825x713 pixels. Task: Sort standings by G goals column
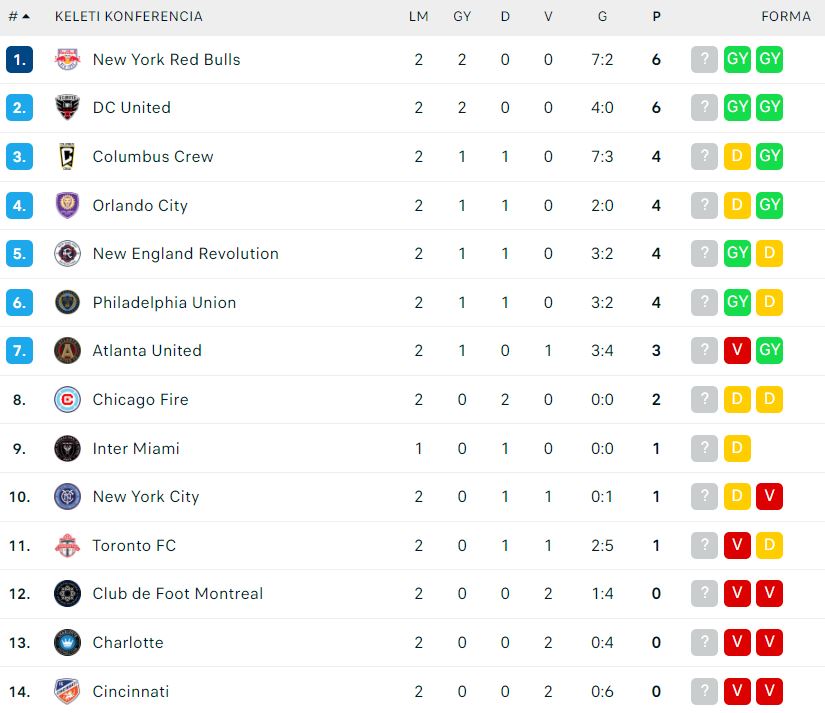click(602, 16)
